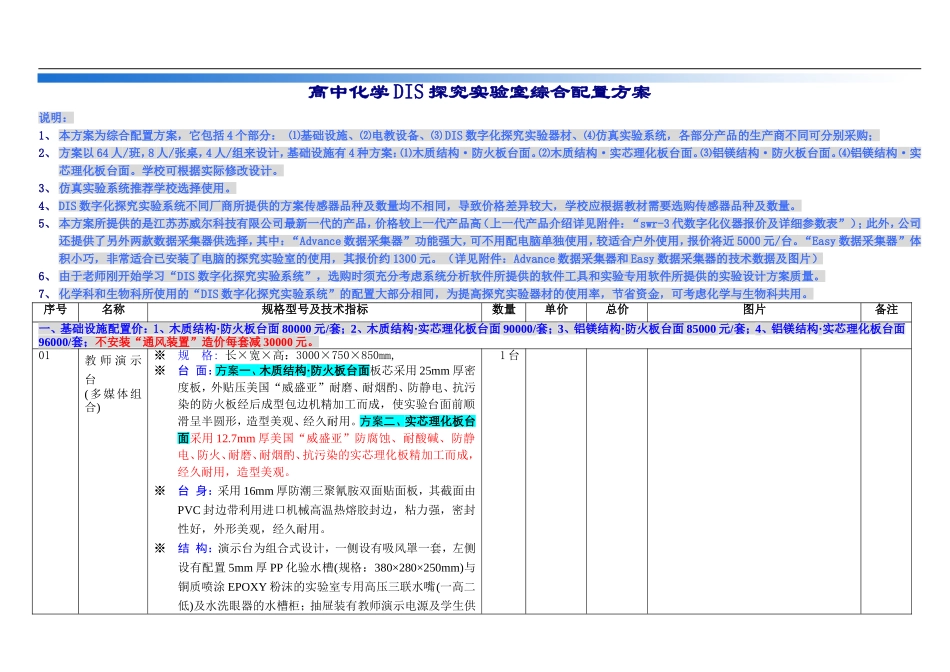This screenshot has height=672, width=950.
Task: Select the section row 一、基础设施配置价
Action: coord(472,334)
